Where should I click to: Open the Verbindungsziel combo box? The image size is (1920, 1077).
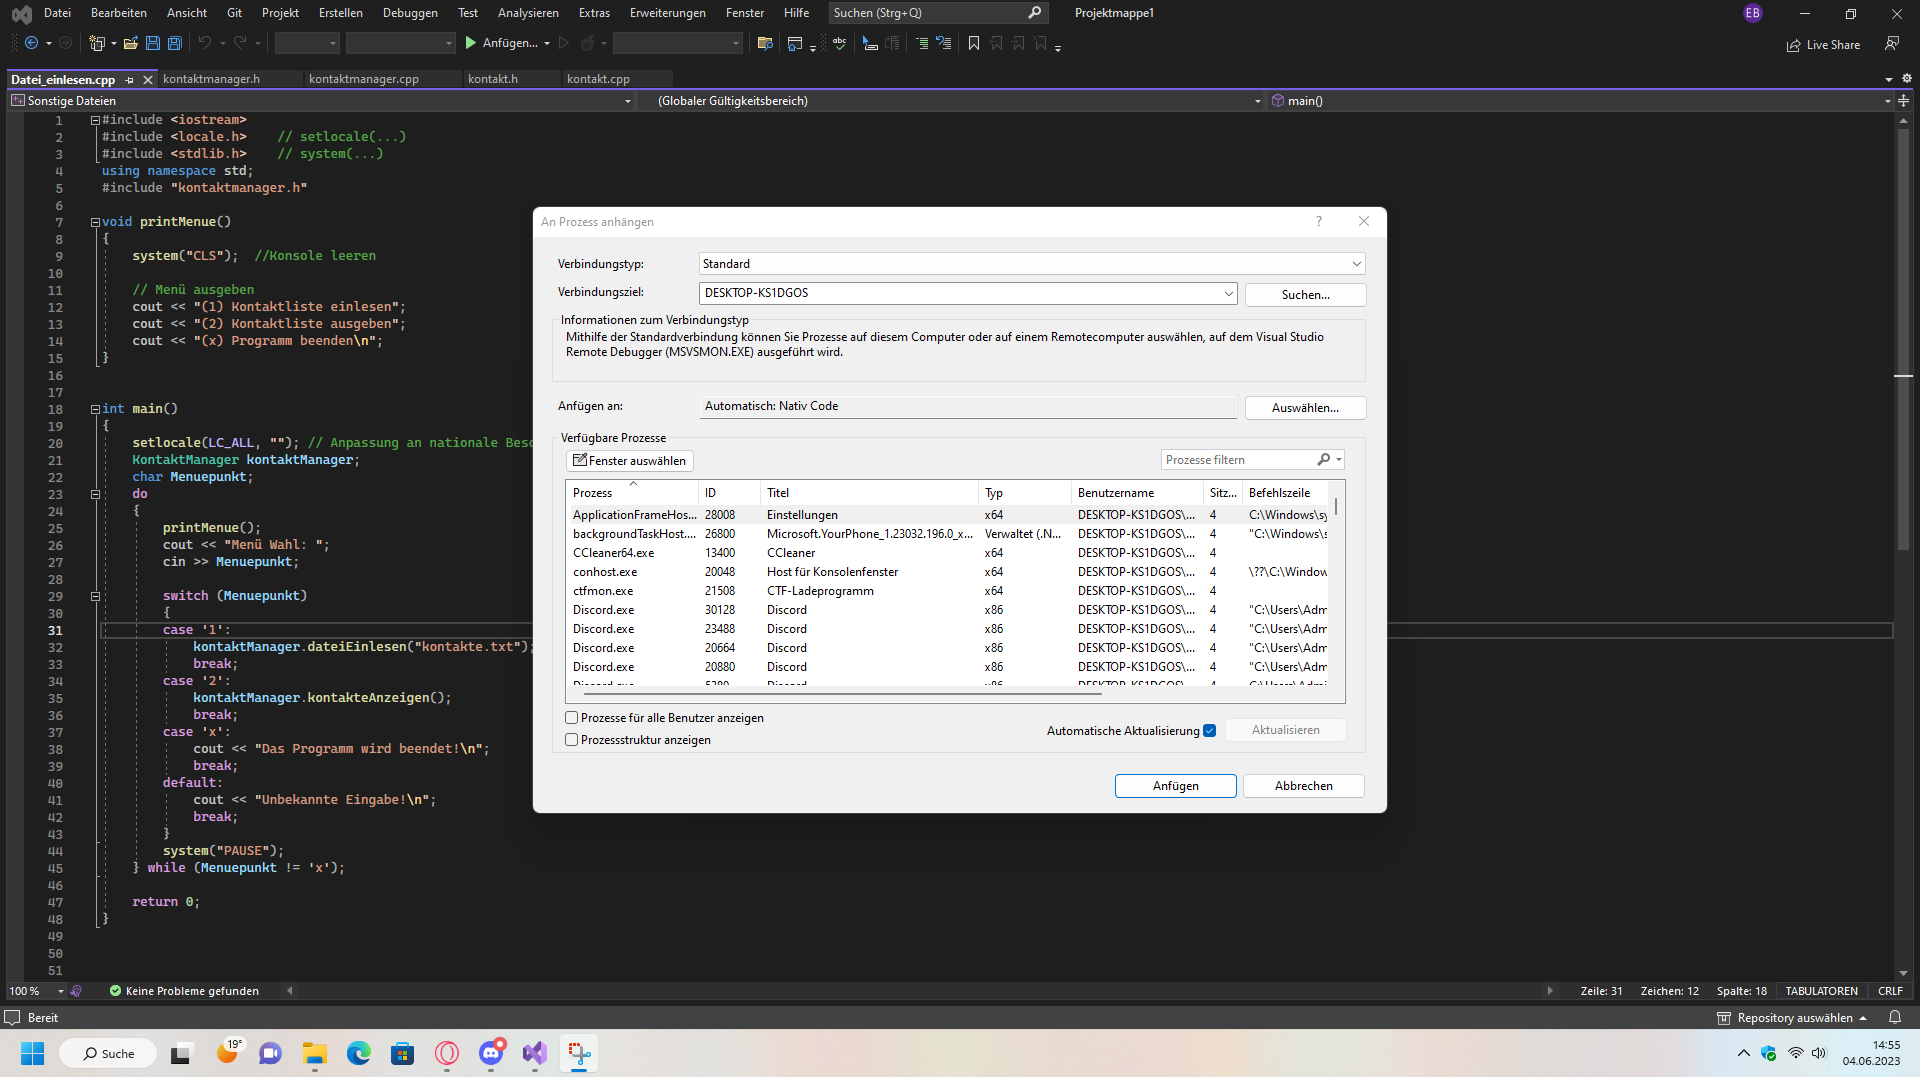pyautogui.click(x=1228, y=293)
